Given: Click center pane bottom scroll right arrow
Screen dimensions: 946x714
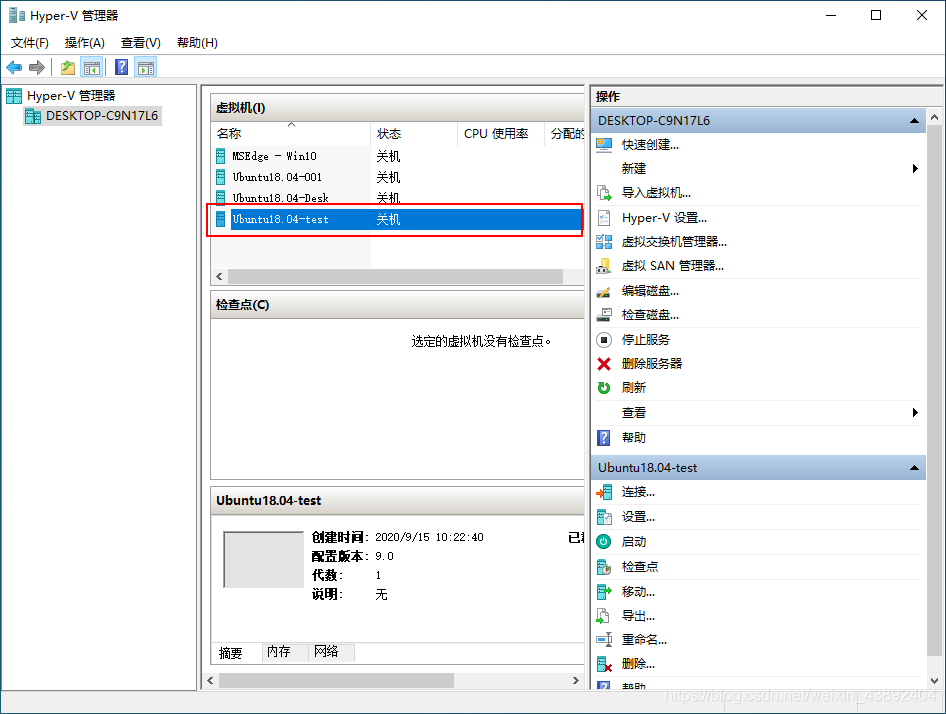Looking at the screenshot, I should click(576, 681).
